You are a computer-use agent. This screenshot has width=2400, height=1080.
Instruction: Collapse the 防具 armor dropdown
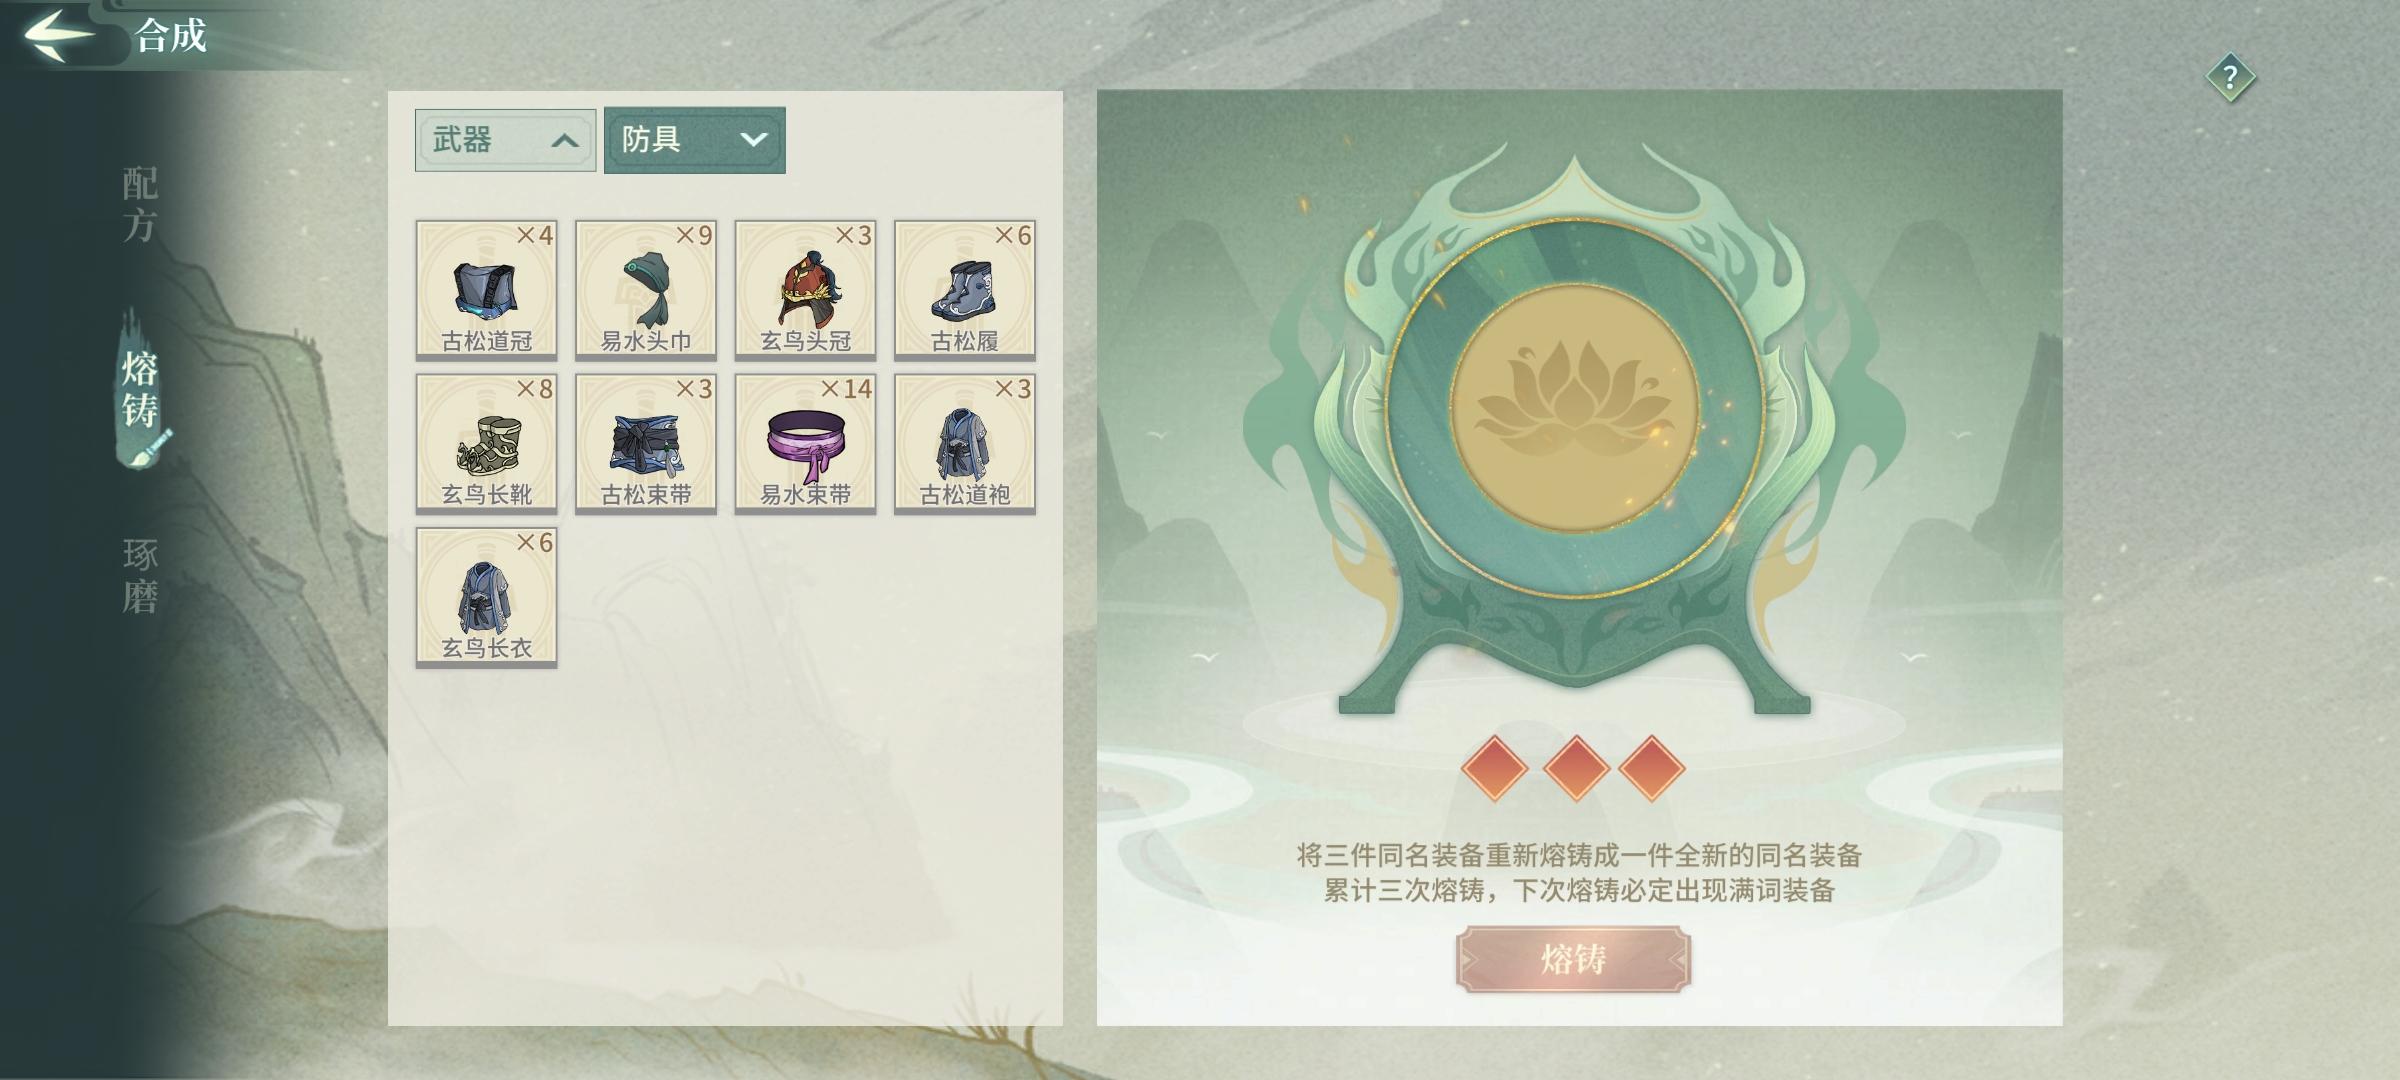pos(695,140)
